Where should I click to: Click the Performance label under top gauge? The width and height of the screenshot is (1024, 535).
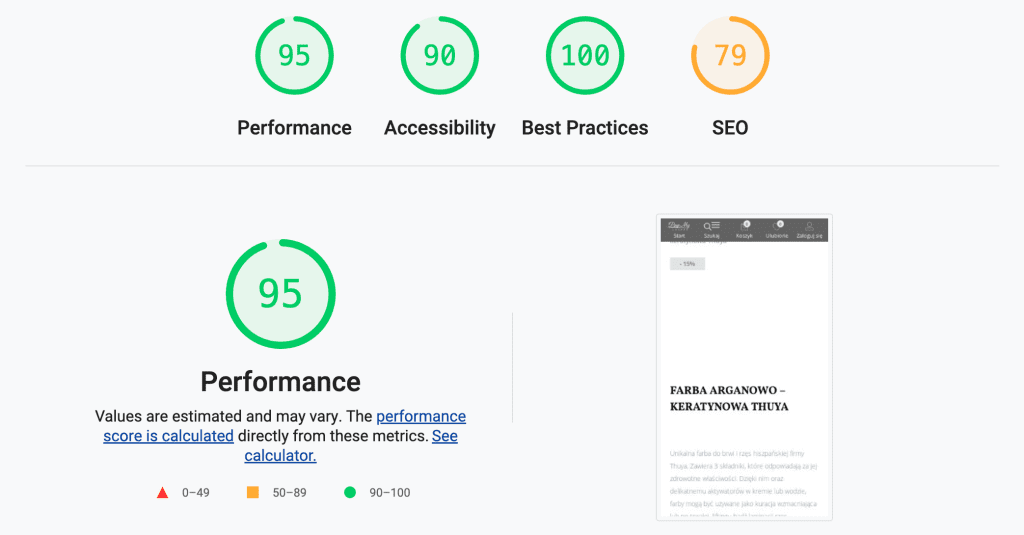[294, 127]
